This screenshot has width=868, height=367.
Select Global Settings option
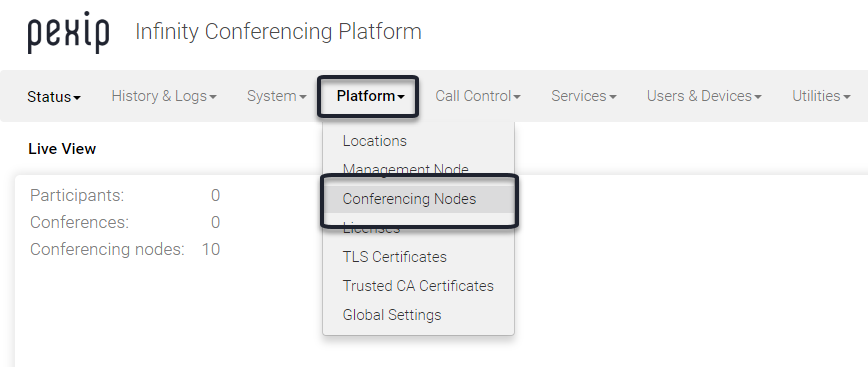392,314
